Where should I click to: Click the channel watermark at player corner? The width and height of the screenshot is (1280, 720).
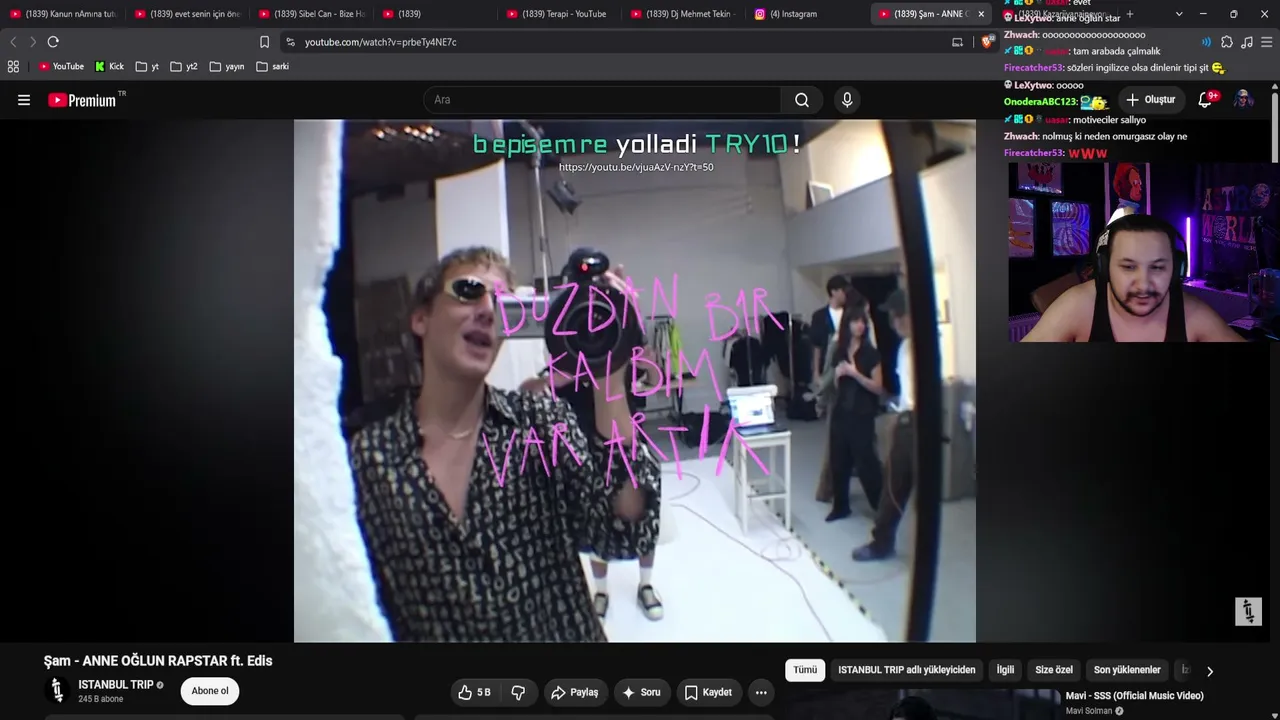point(1248,611)
